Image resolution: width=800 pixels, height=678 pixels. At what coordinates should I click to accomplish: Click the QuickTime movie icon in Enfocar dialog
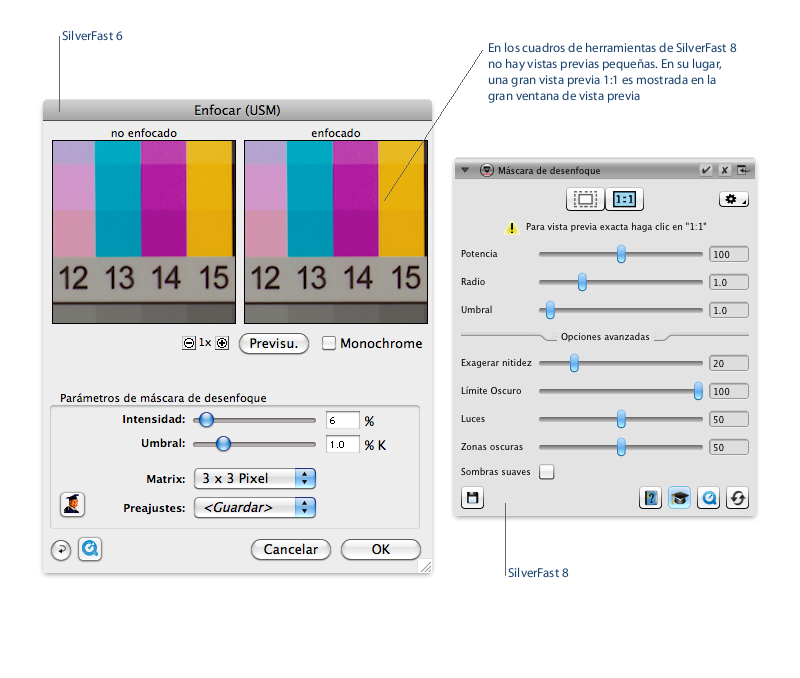(x=90, y=549)
